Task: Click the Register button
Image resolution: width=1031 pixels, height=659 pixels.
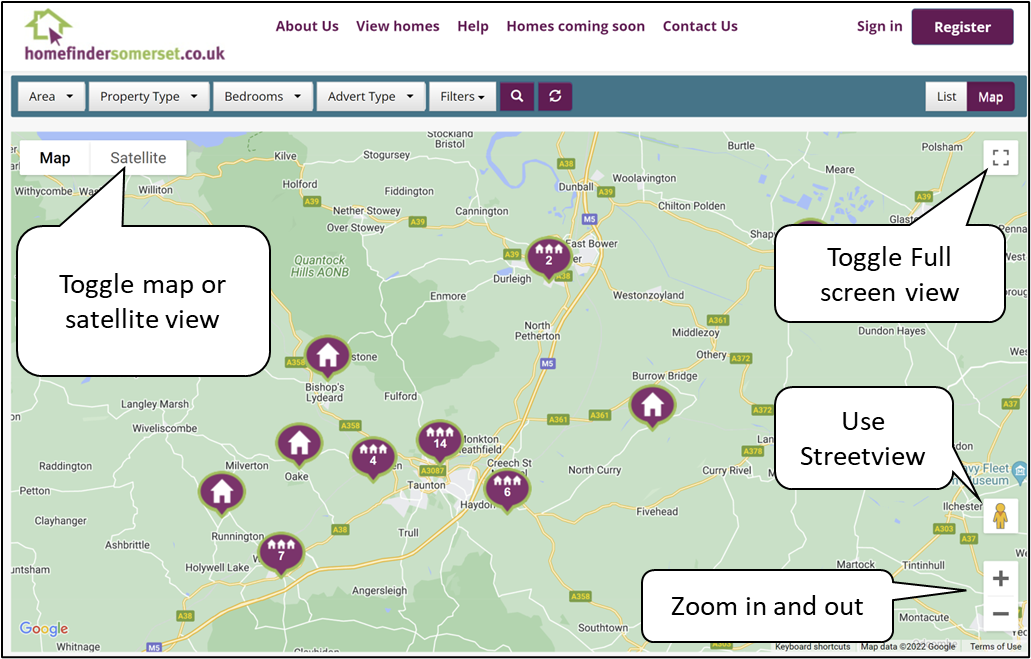Action: 962,27
